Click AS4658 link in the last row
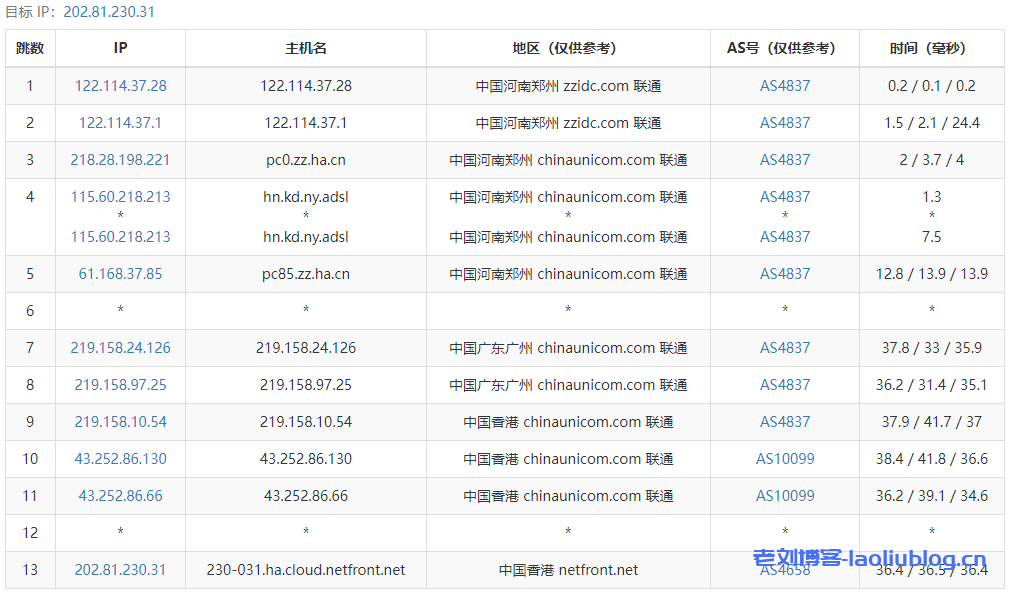The height and width of the screenshot is (596, 1012). 784,570
